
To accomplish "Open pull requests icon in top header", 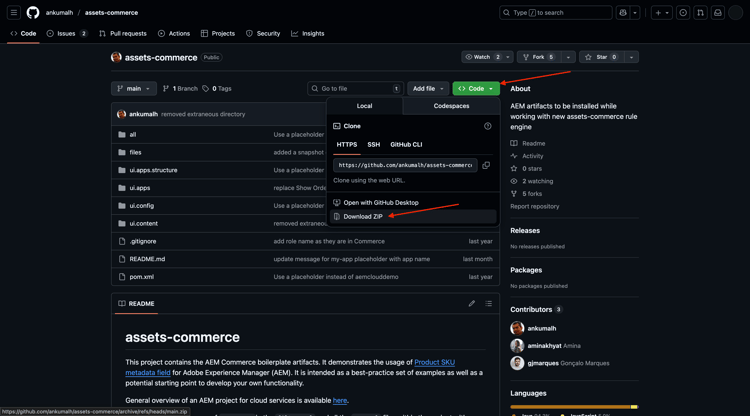I will 700,12.
